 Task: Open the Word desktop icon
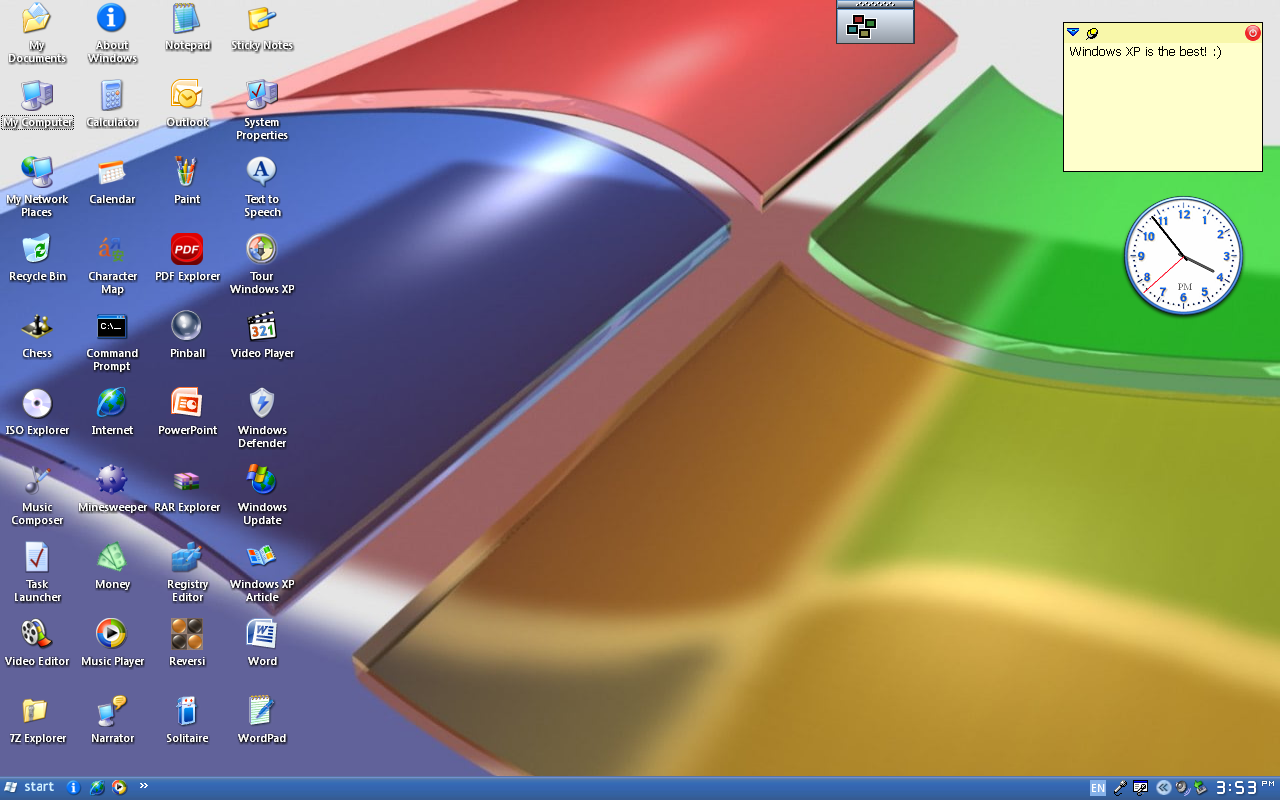tap(262, 642)
